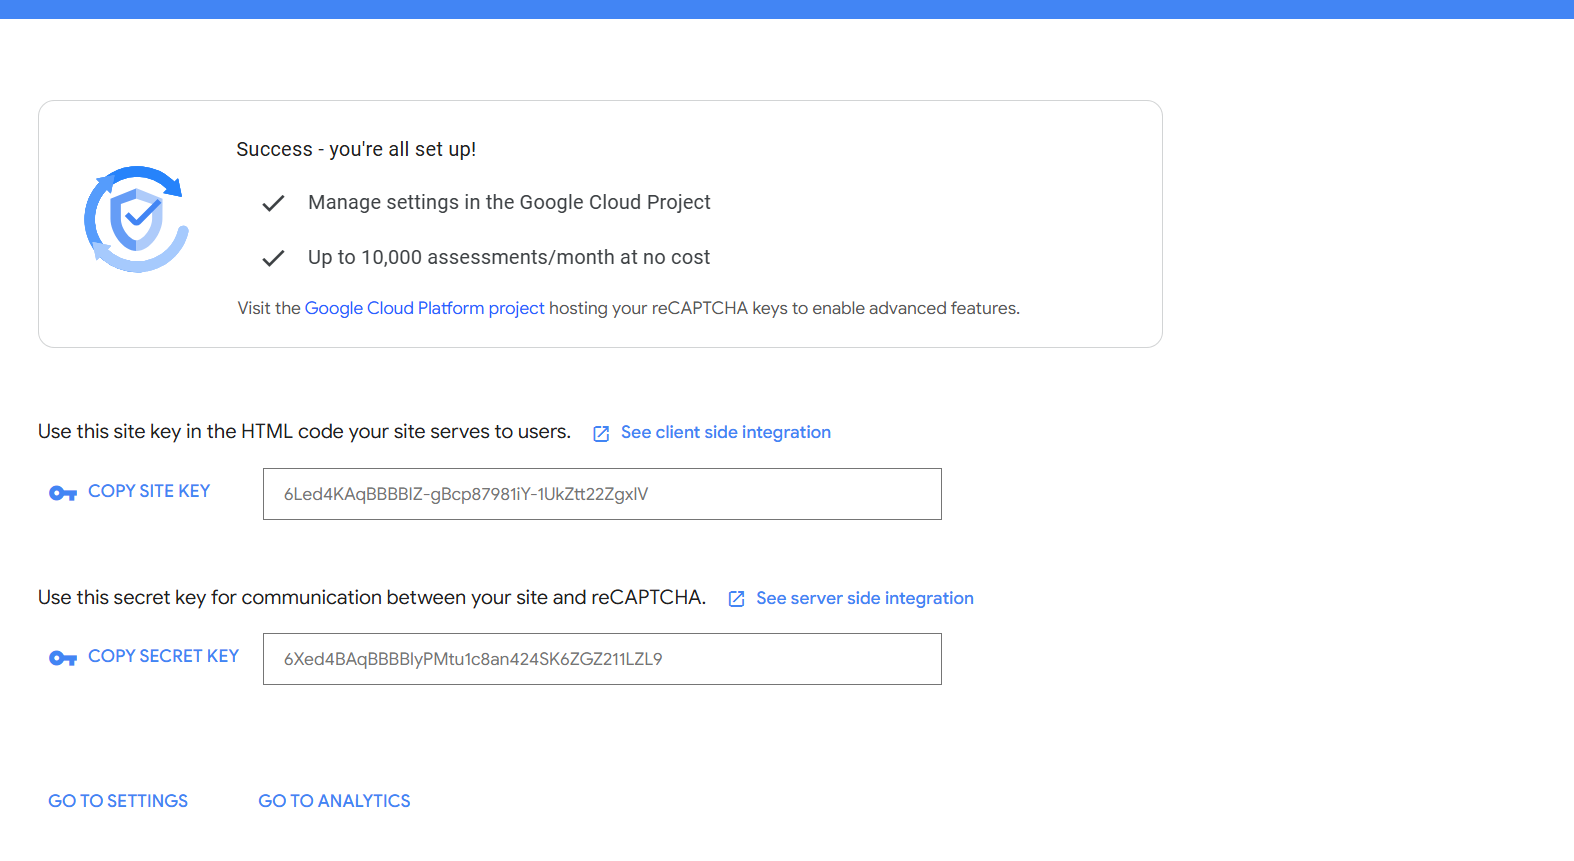Open the Google Cloud Platform project link

(424, 308)
